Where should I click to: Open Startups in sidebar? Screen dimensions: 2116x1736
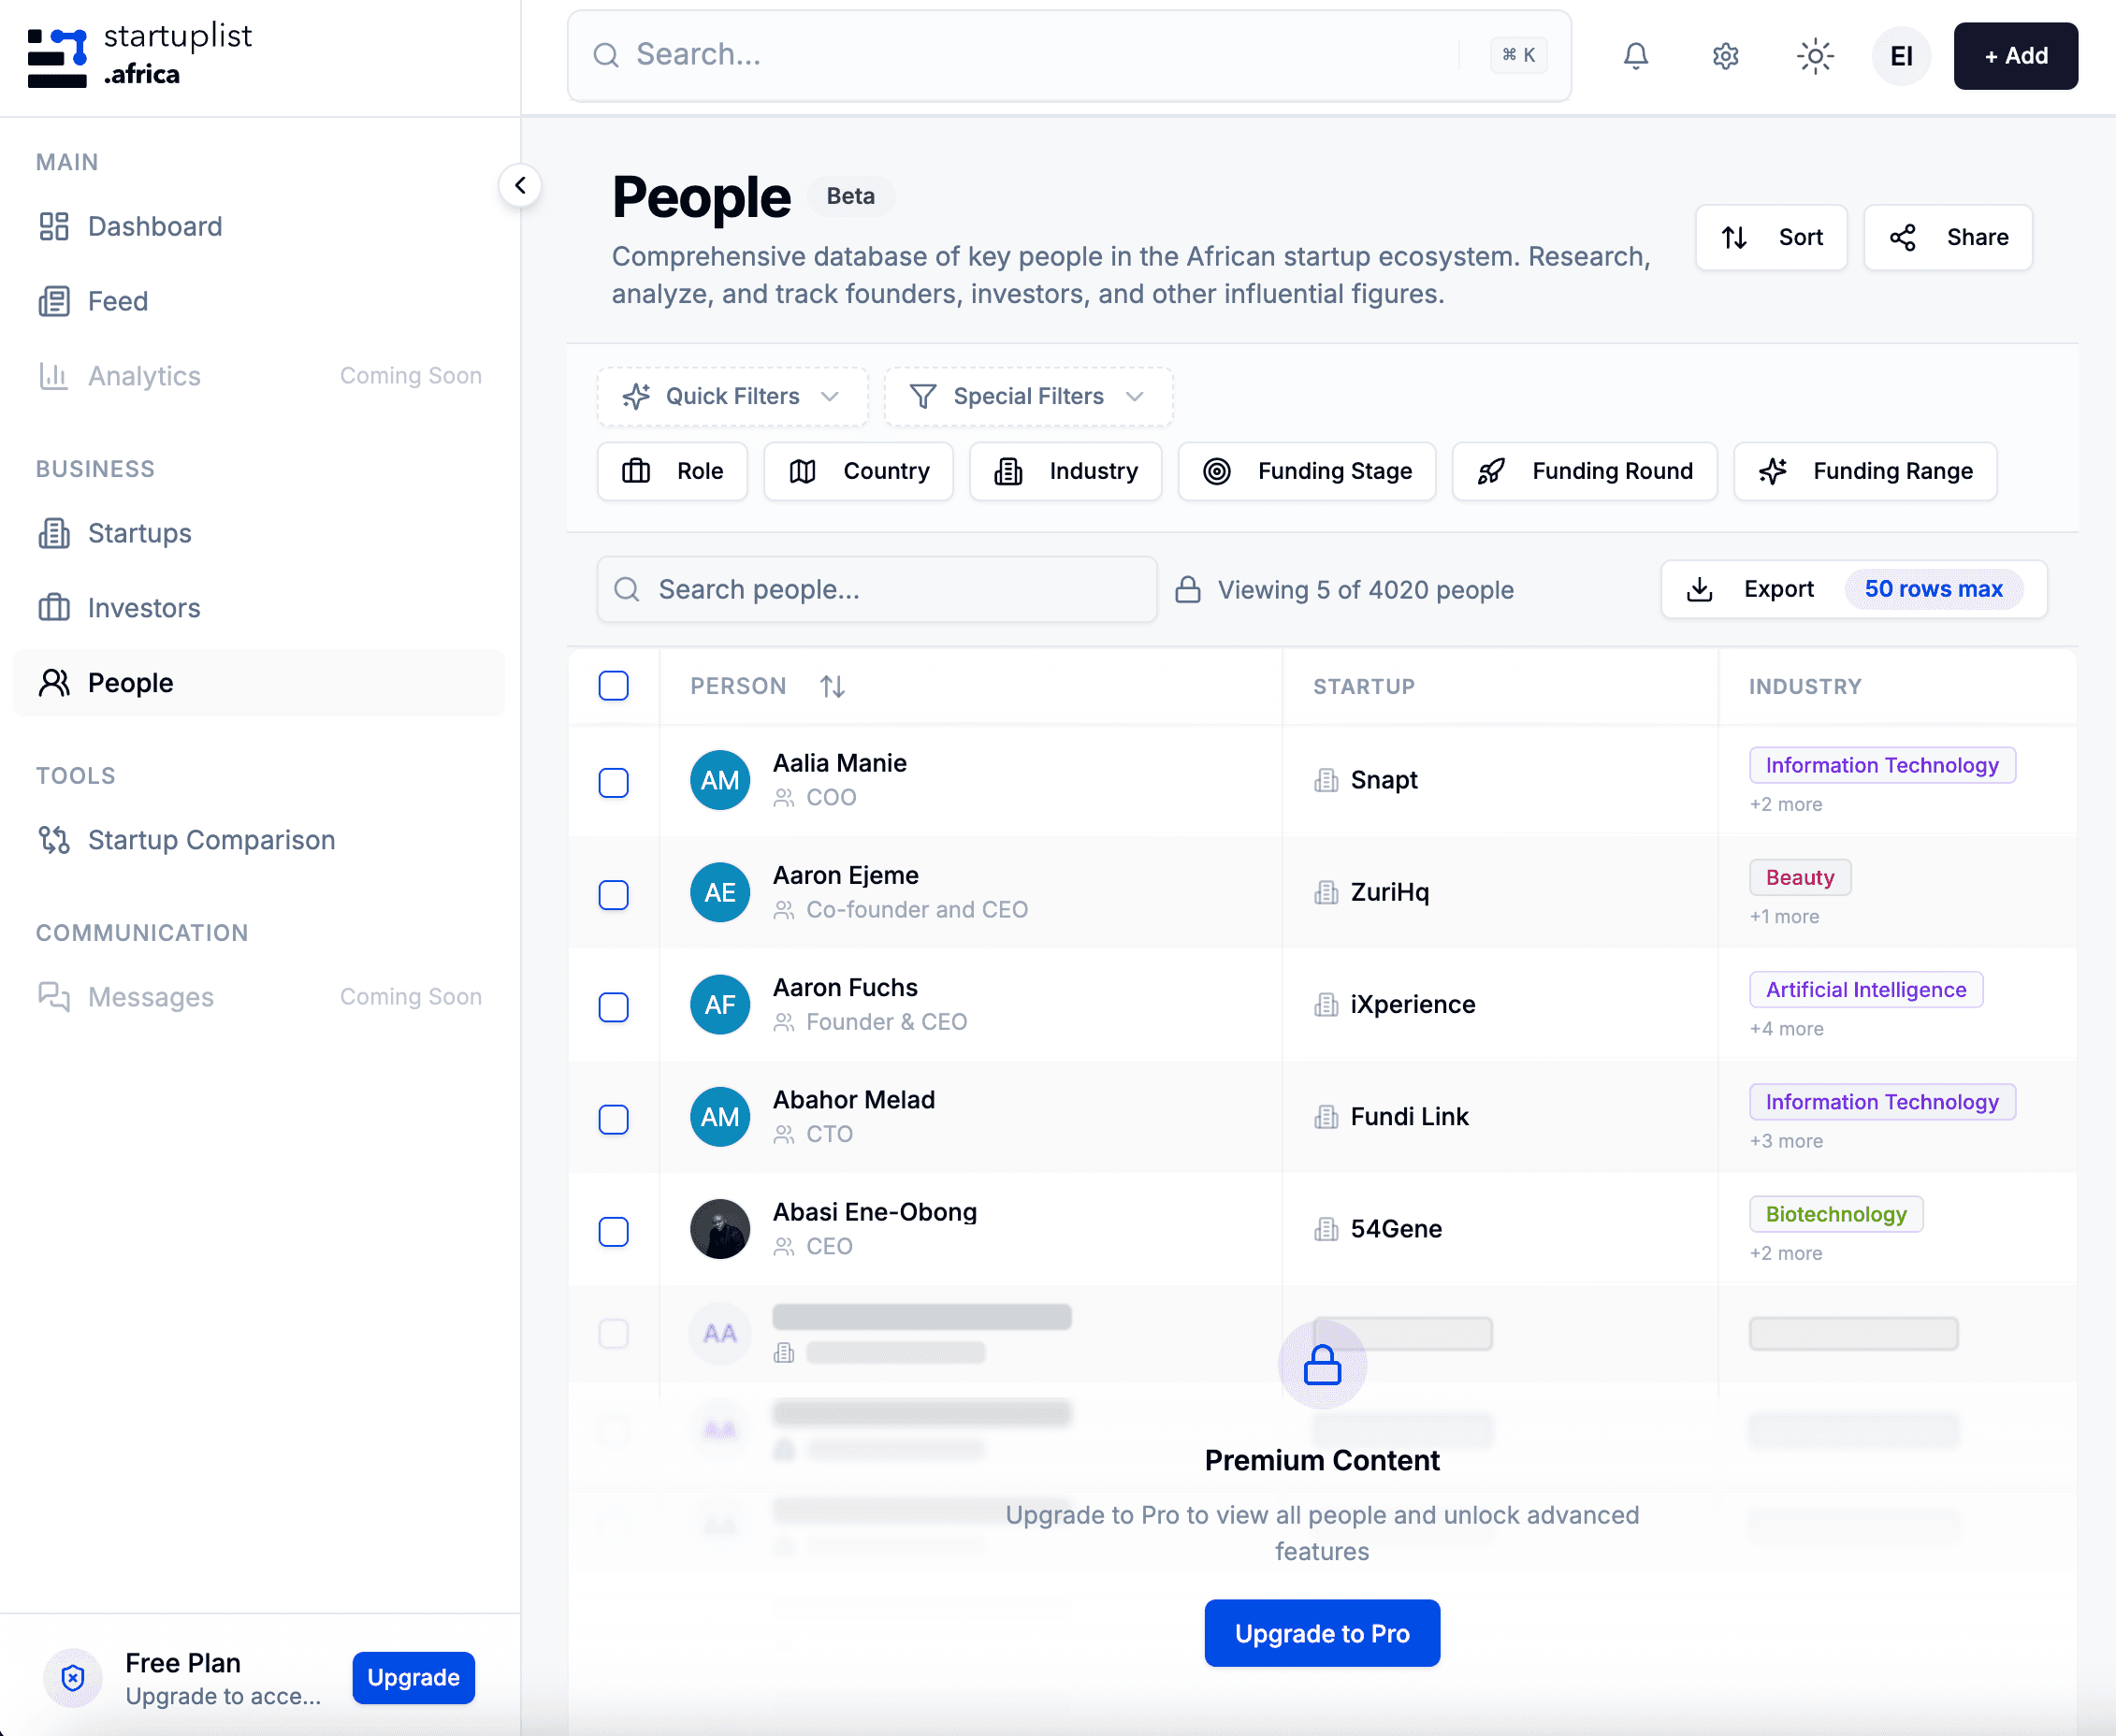coord(258,533)
